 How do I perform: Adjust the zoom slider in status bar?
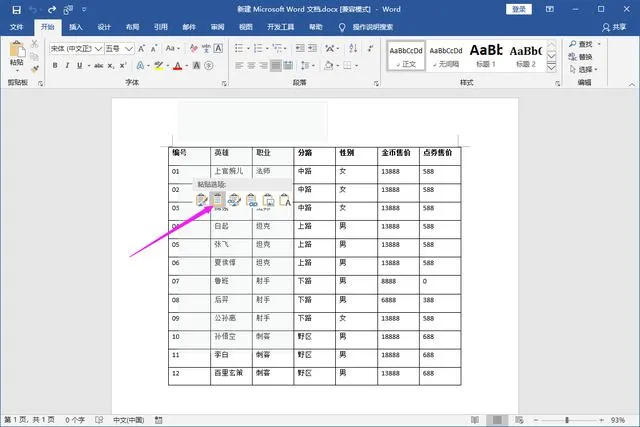click(x=567, y=419)
